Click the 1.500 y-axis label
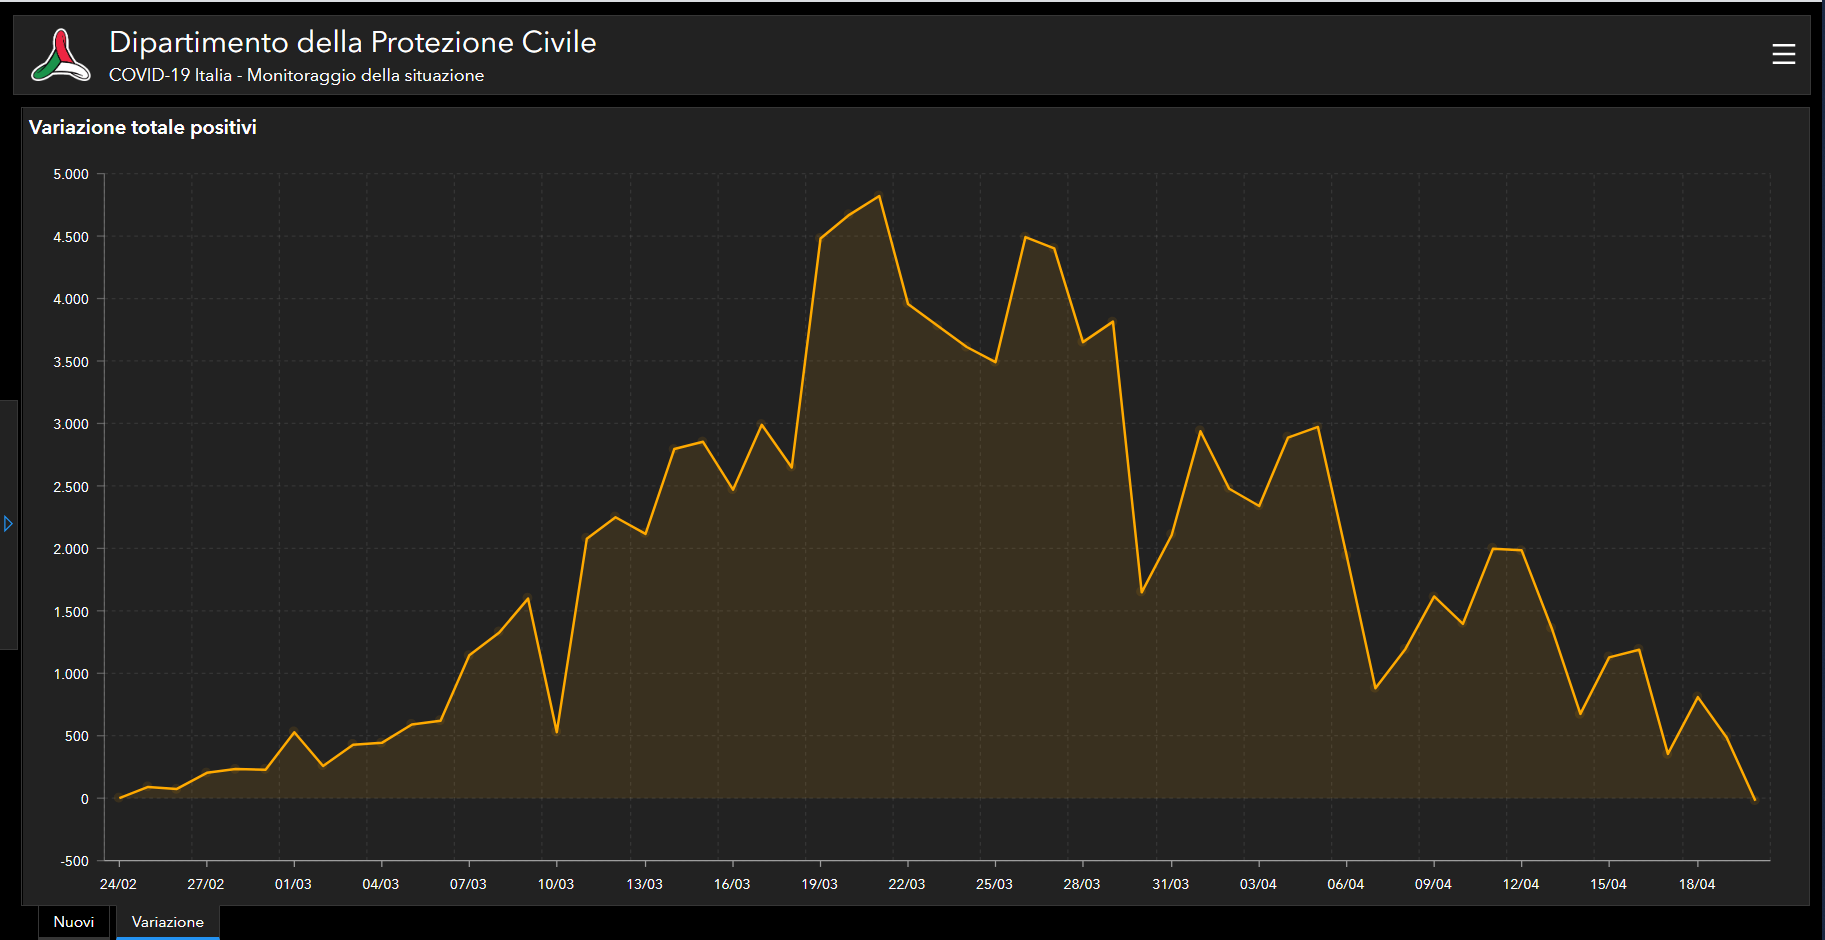1825x940 pixels. [71, 612]
